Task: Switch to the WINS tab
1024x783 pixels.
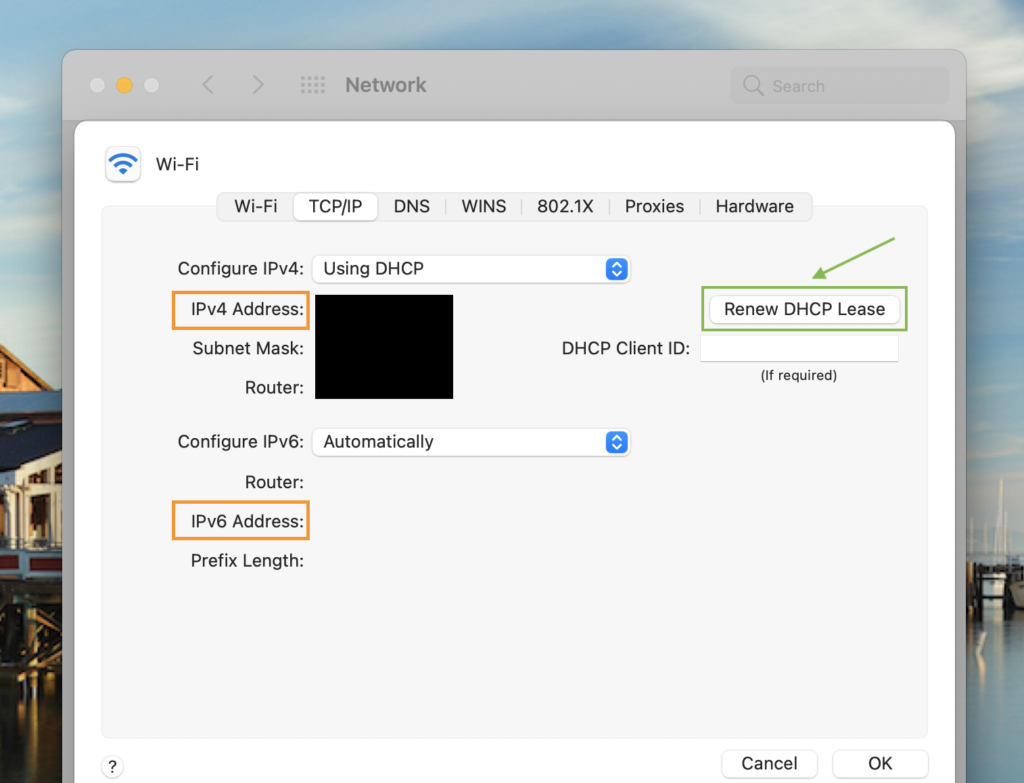Action: click(483, 207)
